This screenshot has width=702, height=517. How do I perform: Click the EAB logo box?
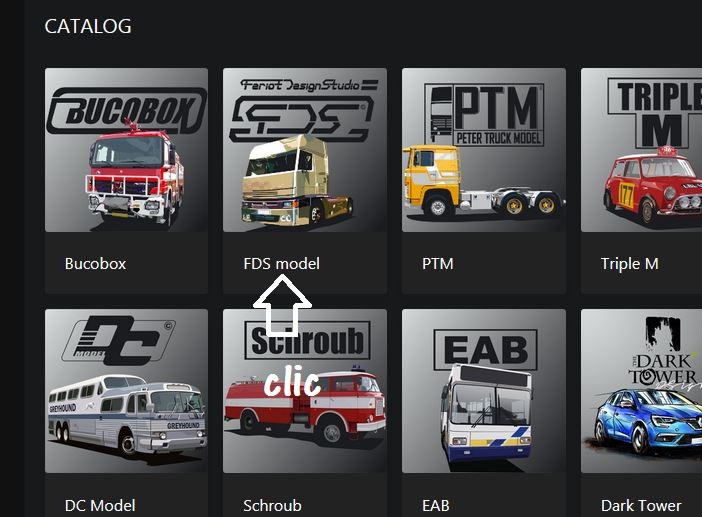coord(485,350)
